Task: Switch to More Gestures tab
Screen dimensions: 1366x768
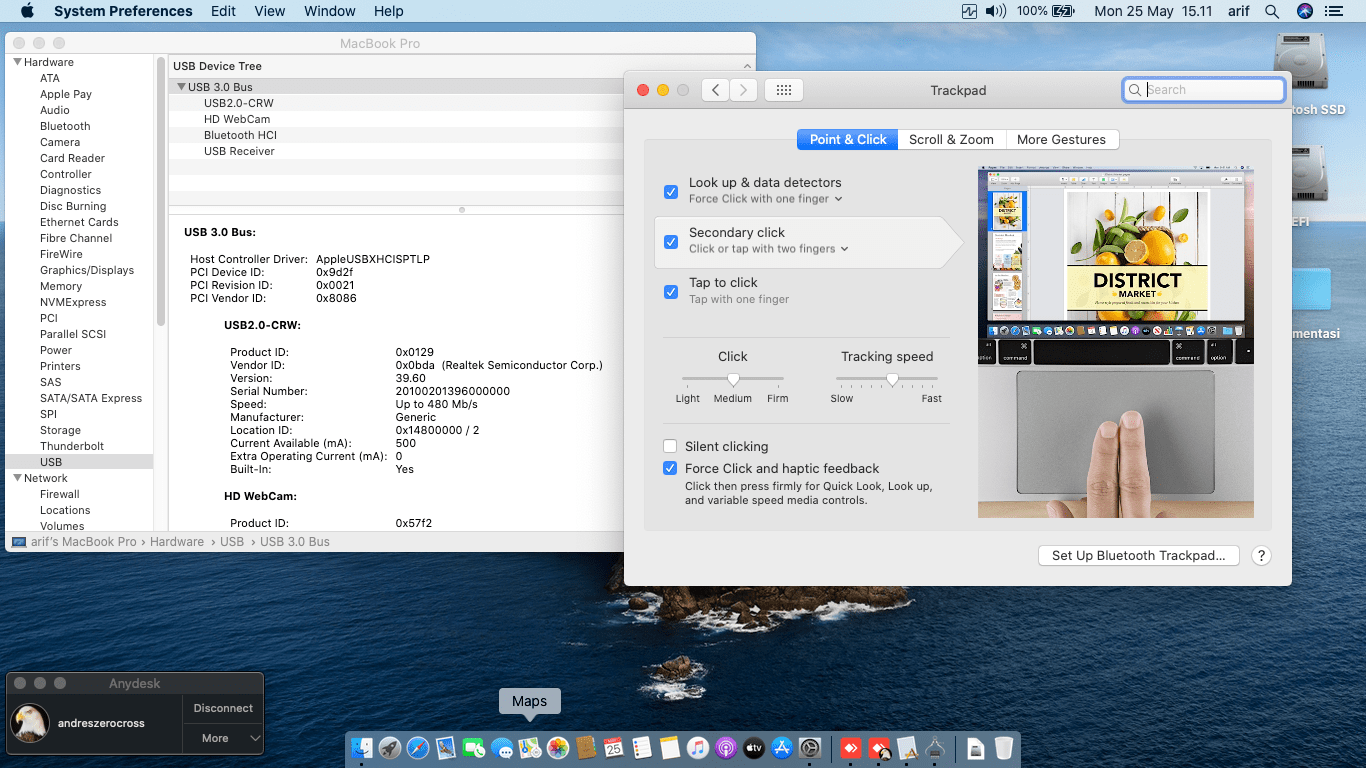Action: point(1061,139)
